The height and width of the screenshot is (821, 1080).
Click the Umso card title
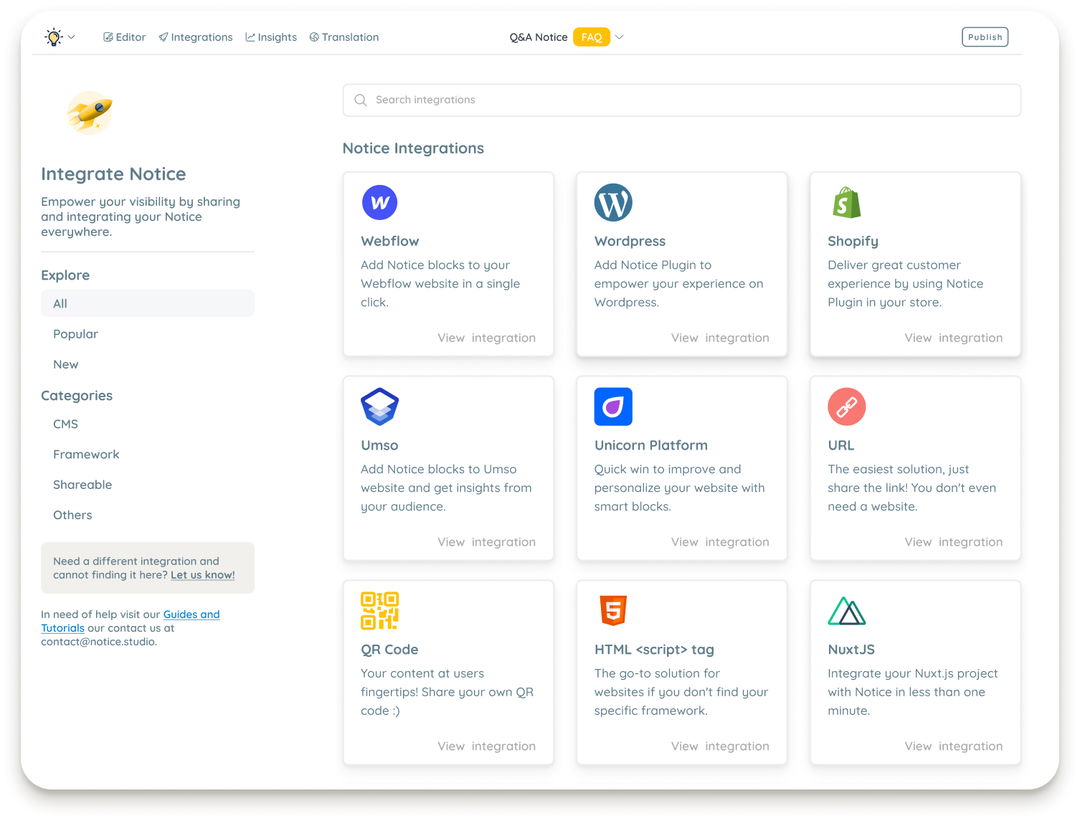[380, 446]
